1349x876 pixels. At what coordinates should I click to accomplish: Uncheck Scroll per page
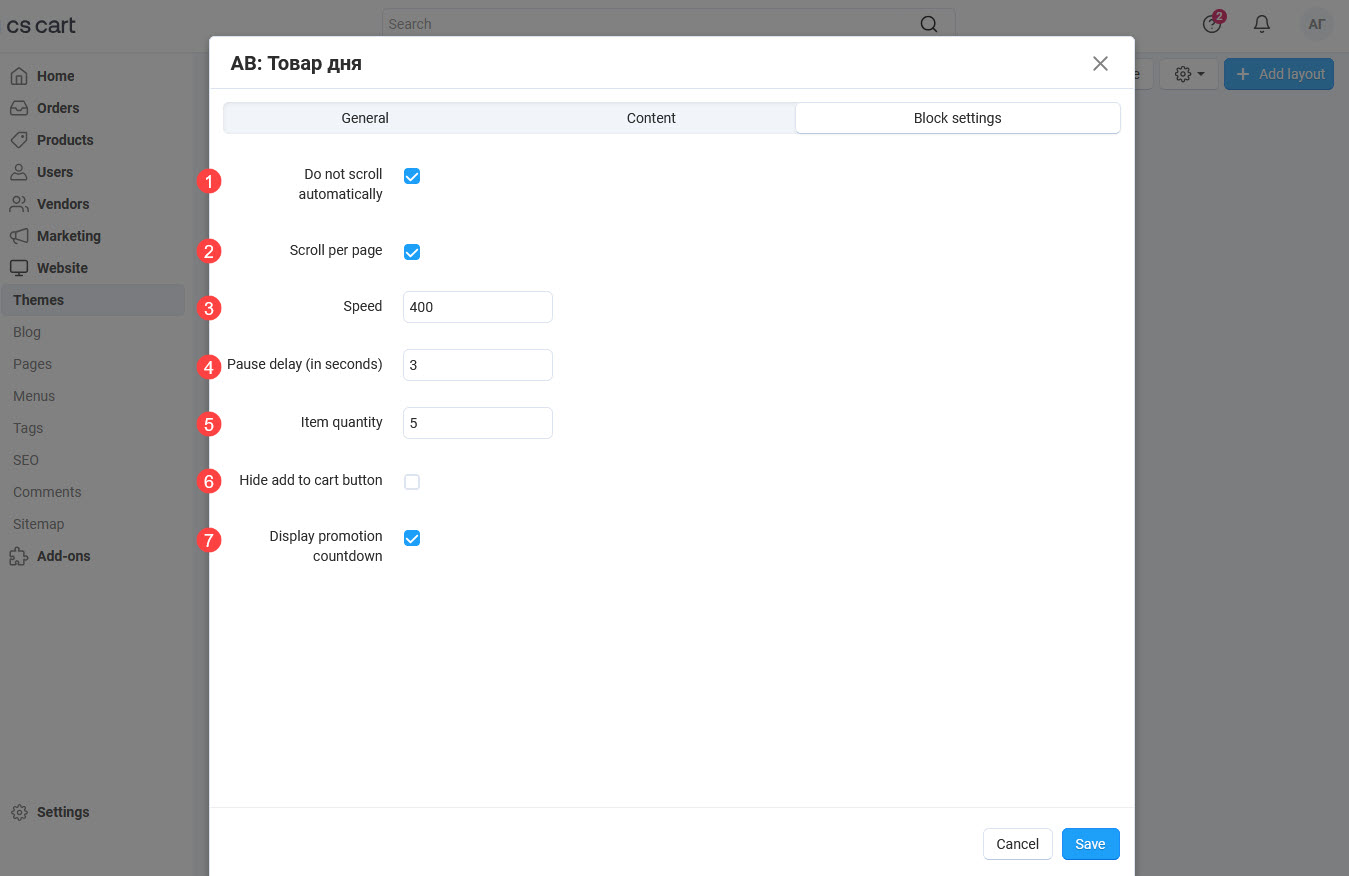[x=411, y=251]
